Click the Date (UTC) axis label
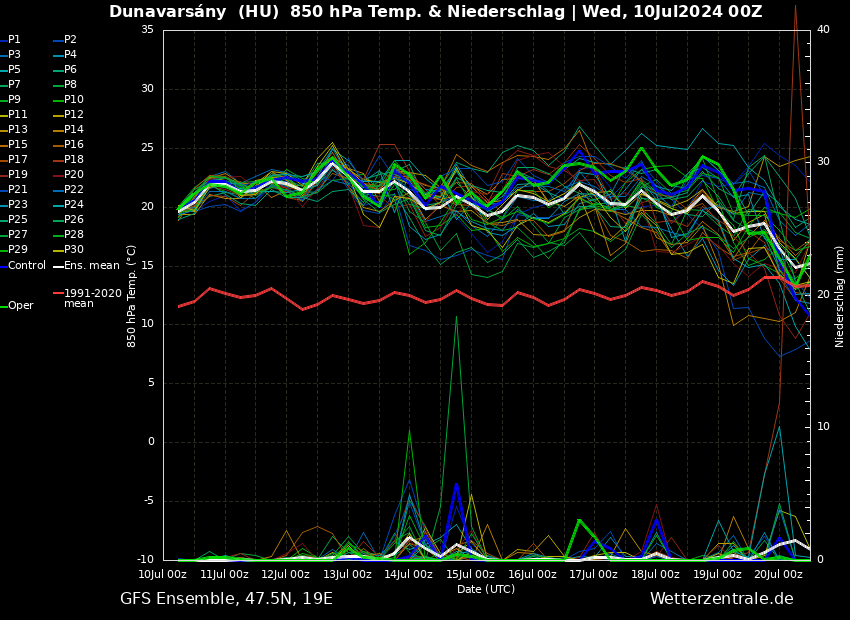Viewport: 850px width, 620px height. 486,589
